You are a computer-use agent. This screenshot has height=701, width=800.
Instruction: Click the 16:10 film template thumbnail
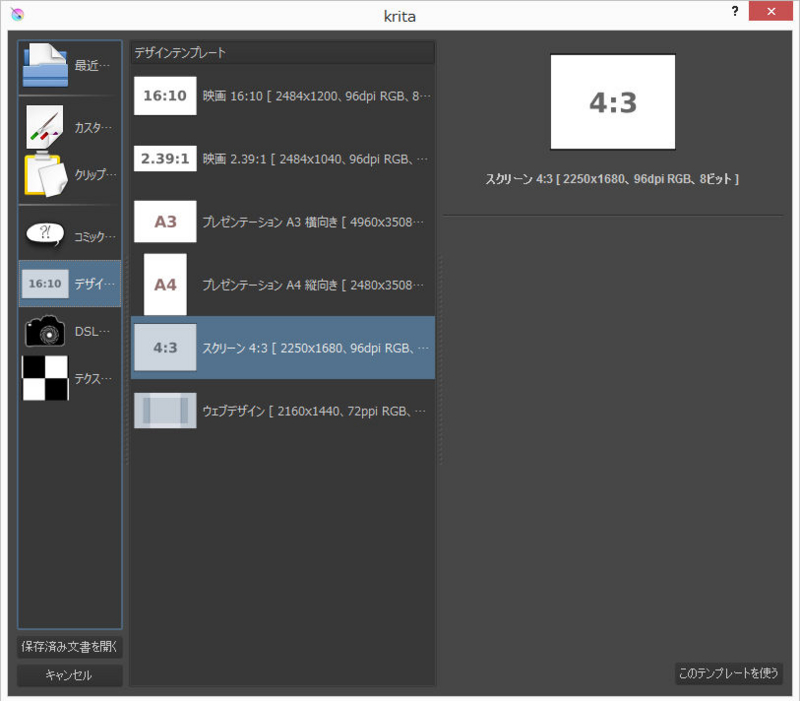(165, 96)
